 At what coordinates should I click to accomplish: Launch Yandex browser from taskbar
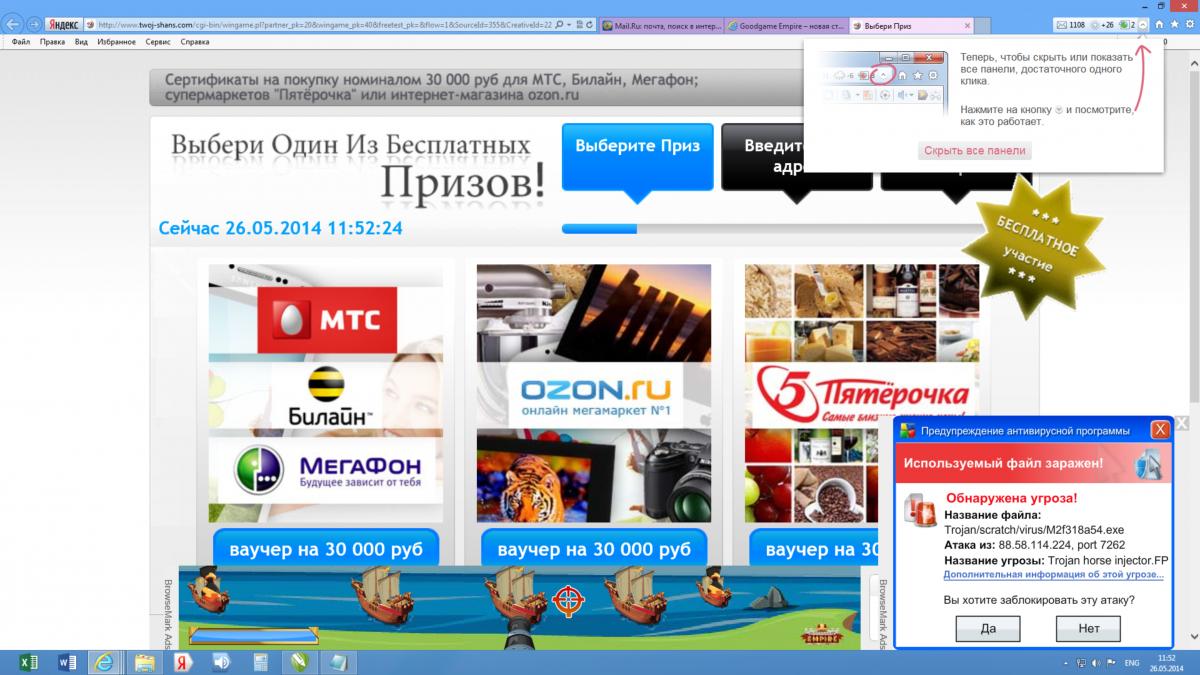pos(183,662)
